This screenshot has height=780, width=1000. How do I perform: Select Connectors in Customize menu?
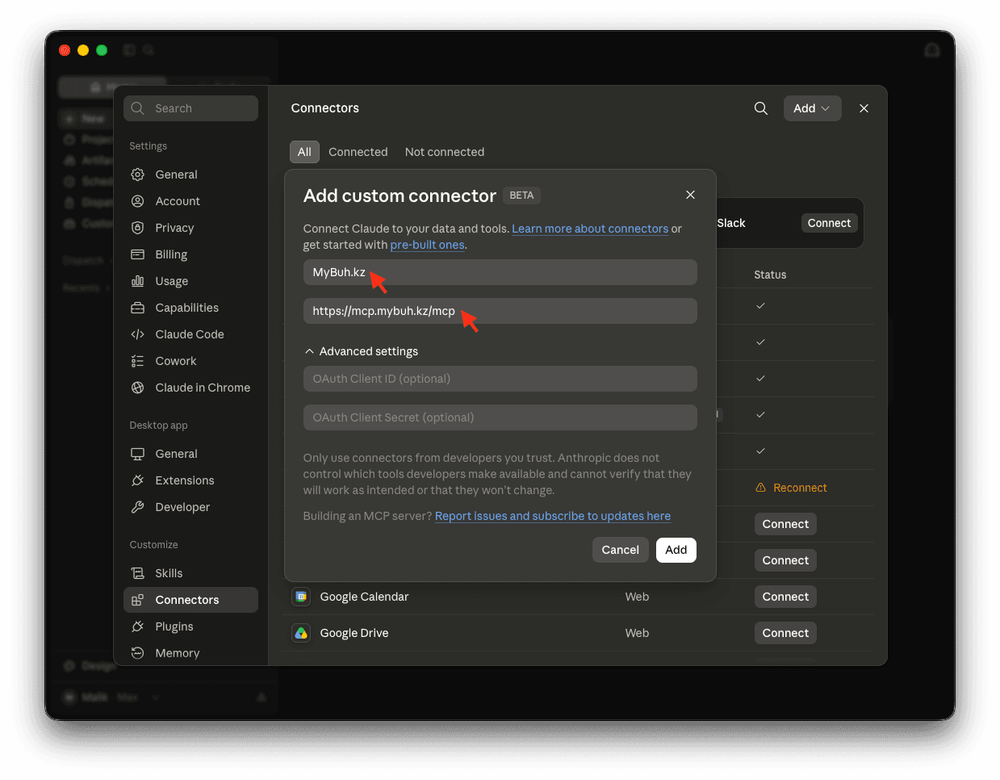(x=191, y=600)
